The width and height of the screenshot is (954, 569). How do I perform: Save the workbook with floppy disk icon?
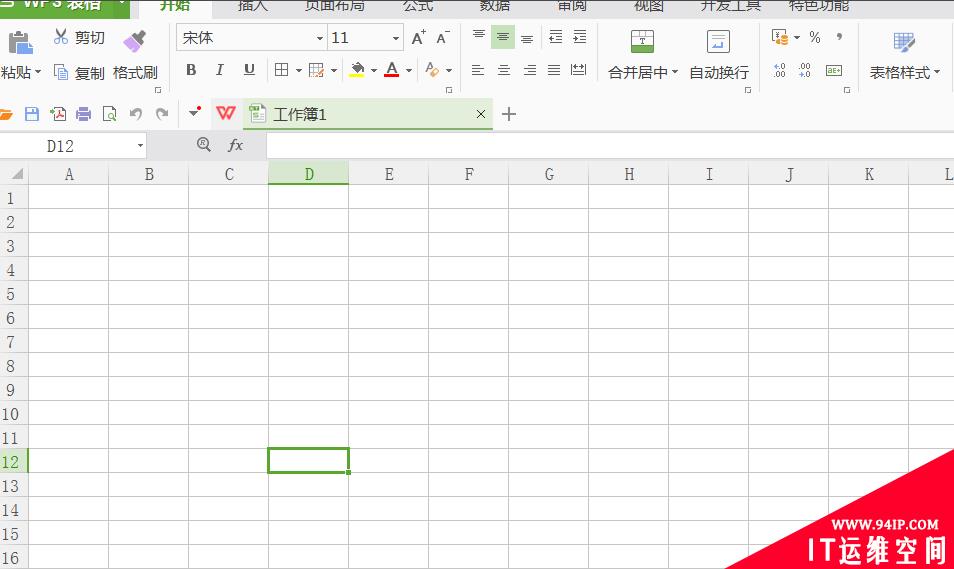coord(32,114)
